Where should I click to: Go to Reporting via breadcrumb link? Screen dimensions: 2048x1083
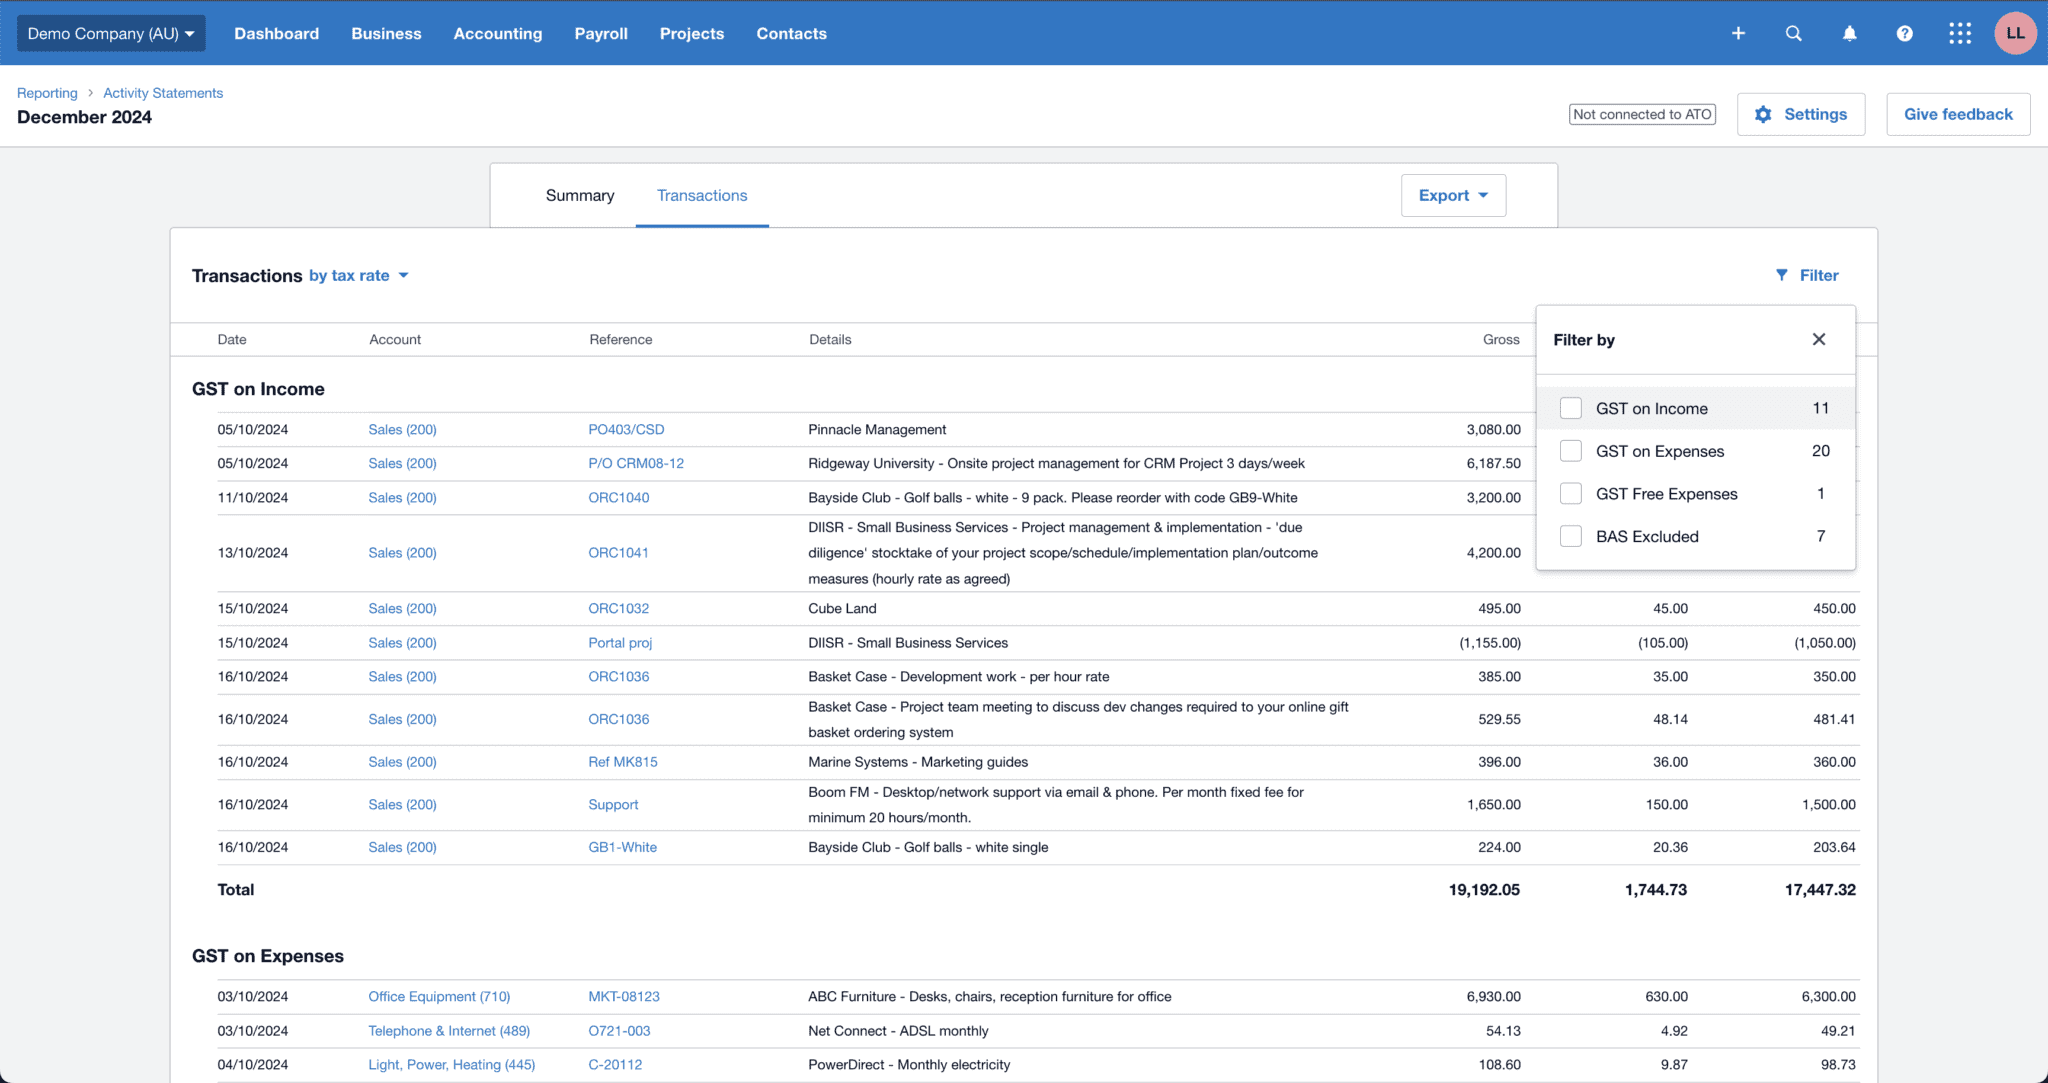click(47, 92)
